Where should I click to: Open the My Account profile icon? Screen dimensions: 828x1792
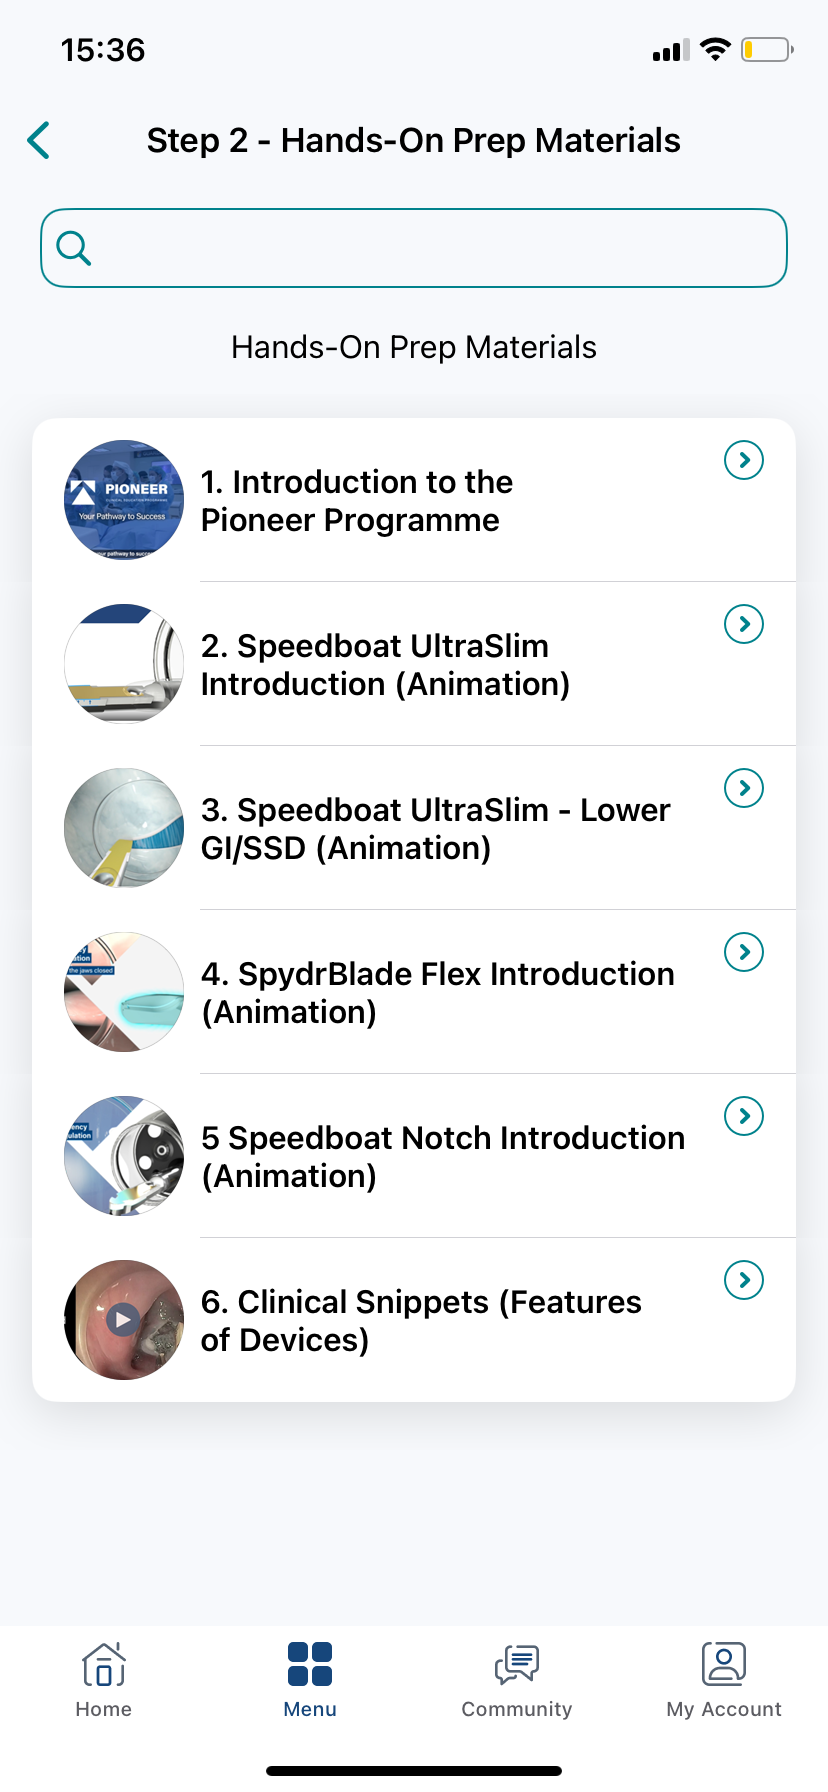click(x=724, y=1665)
